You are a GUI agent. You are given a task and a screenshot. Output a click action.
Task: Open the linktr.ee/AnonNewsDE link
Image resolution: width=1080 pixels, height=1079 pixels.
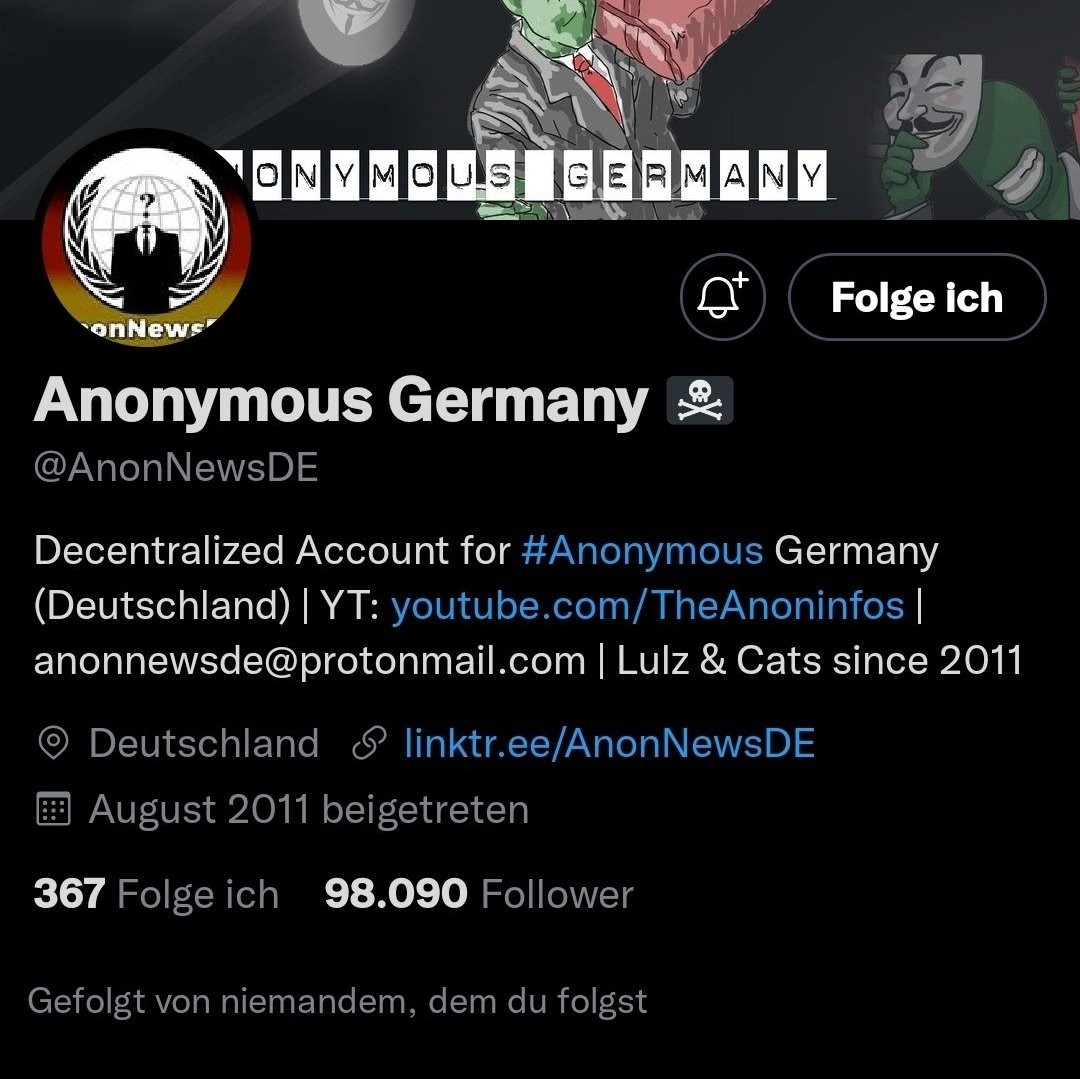[610, 743]
